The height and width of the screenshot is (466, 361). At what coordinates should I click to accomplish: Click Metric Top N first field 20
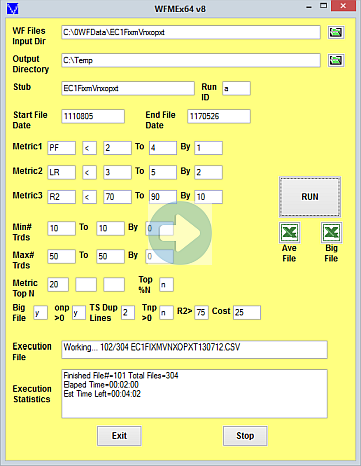click(58, 284)
